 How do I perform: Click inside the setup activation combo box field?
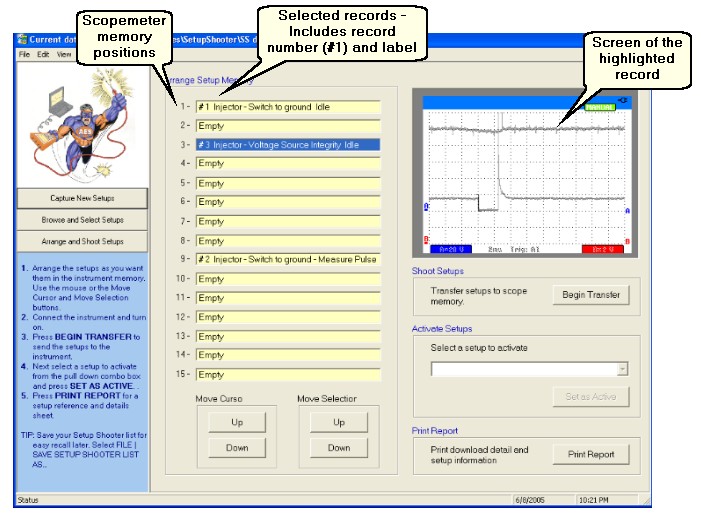[x=524, y=369]
